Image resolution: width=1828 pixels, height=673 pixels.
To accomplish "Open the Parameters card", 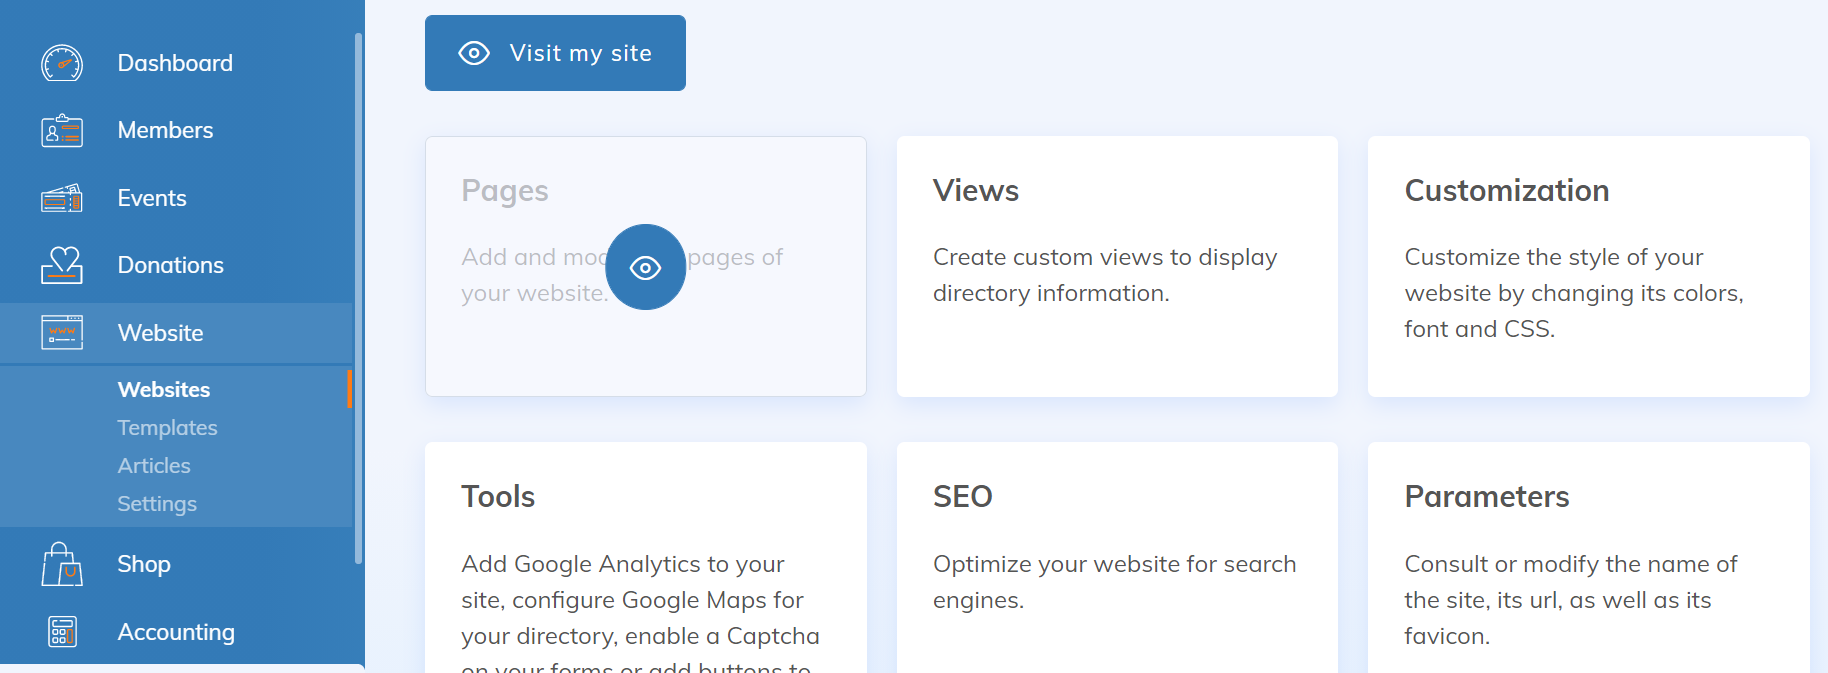I will (1588, 556).
